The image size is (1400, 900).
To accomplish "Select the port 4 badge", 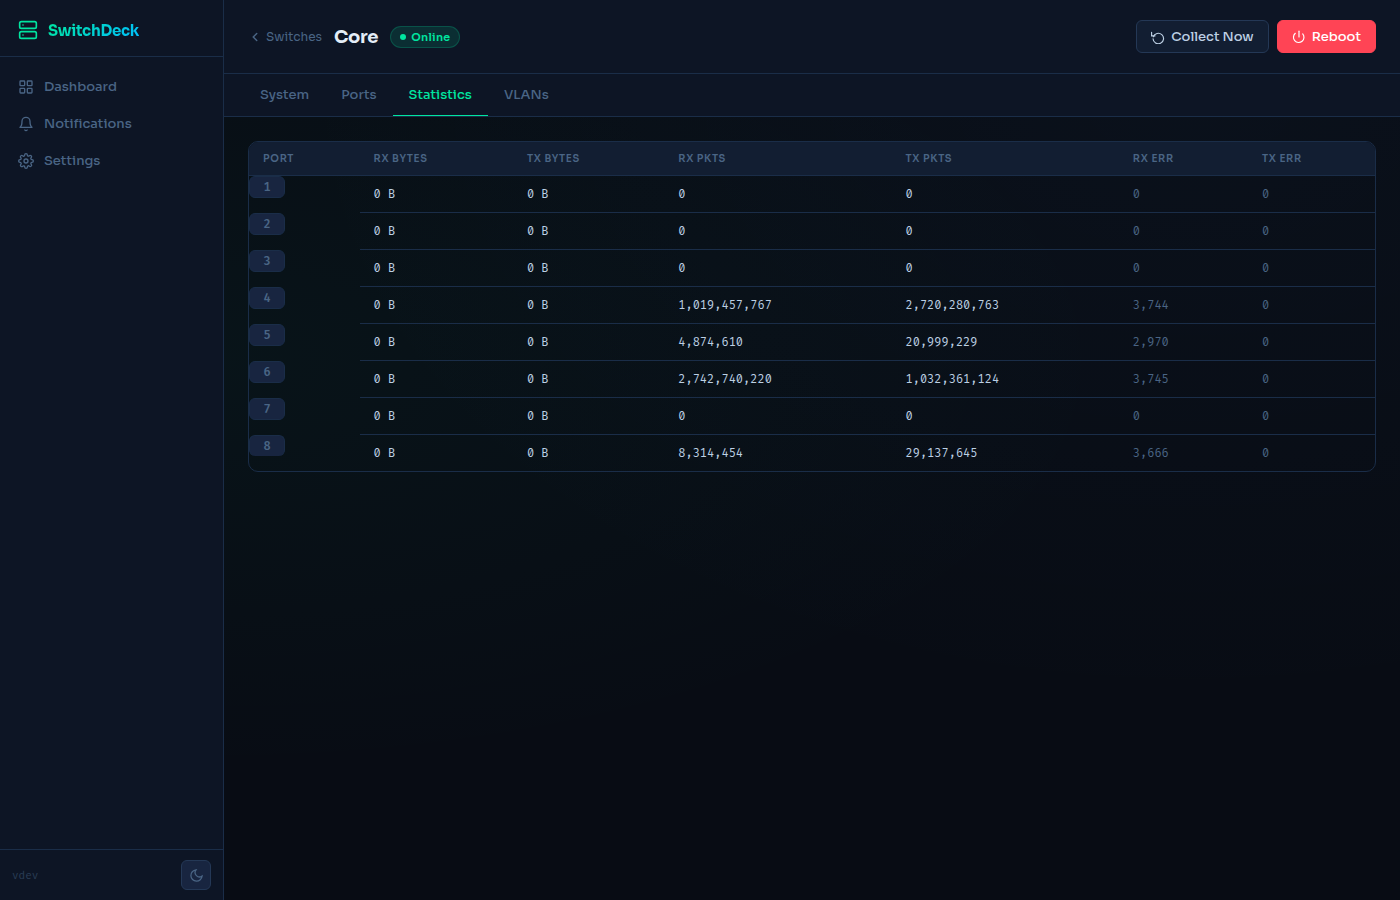I will point(267,298).
